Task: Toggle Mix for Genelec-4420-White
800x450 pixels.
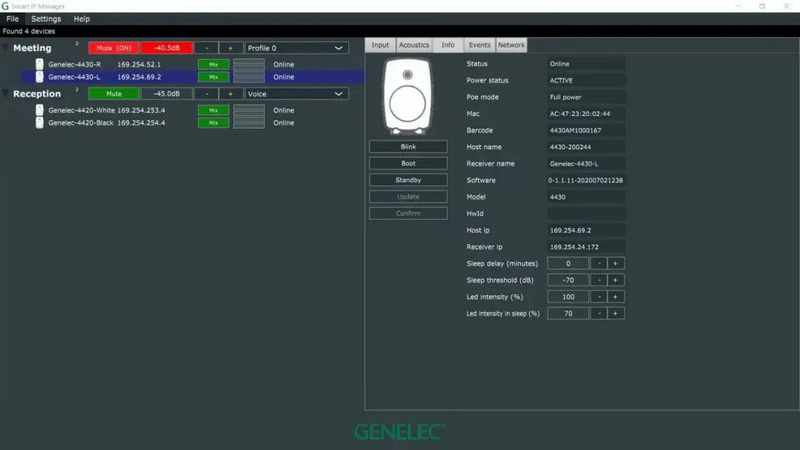Action: pos(213,110)
